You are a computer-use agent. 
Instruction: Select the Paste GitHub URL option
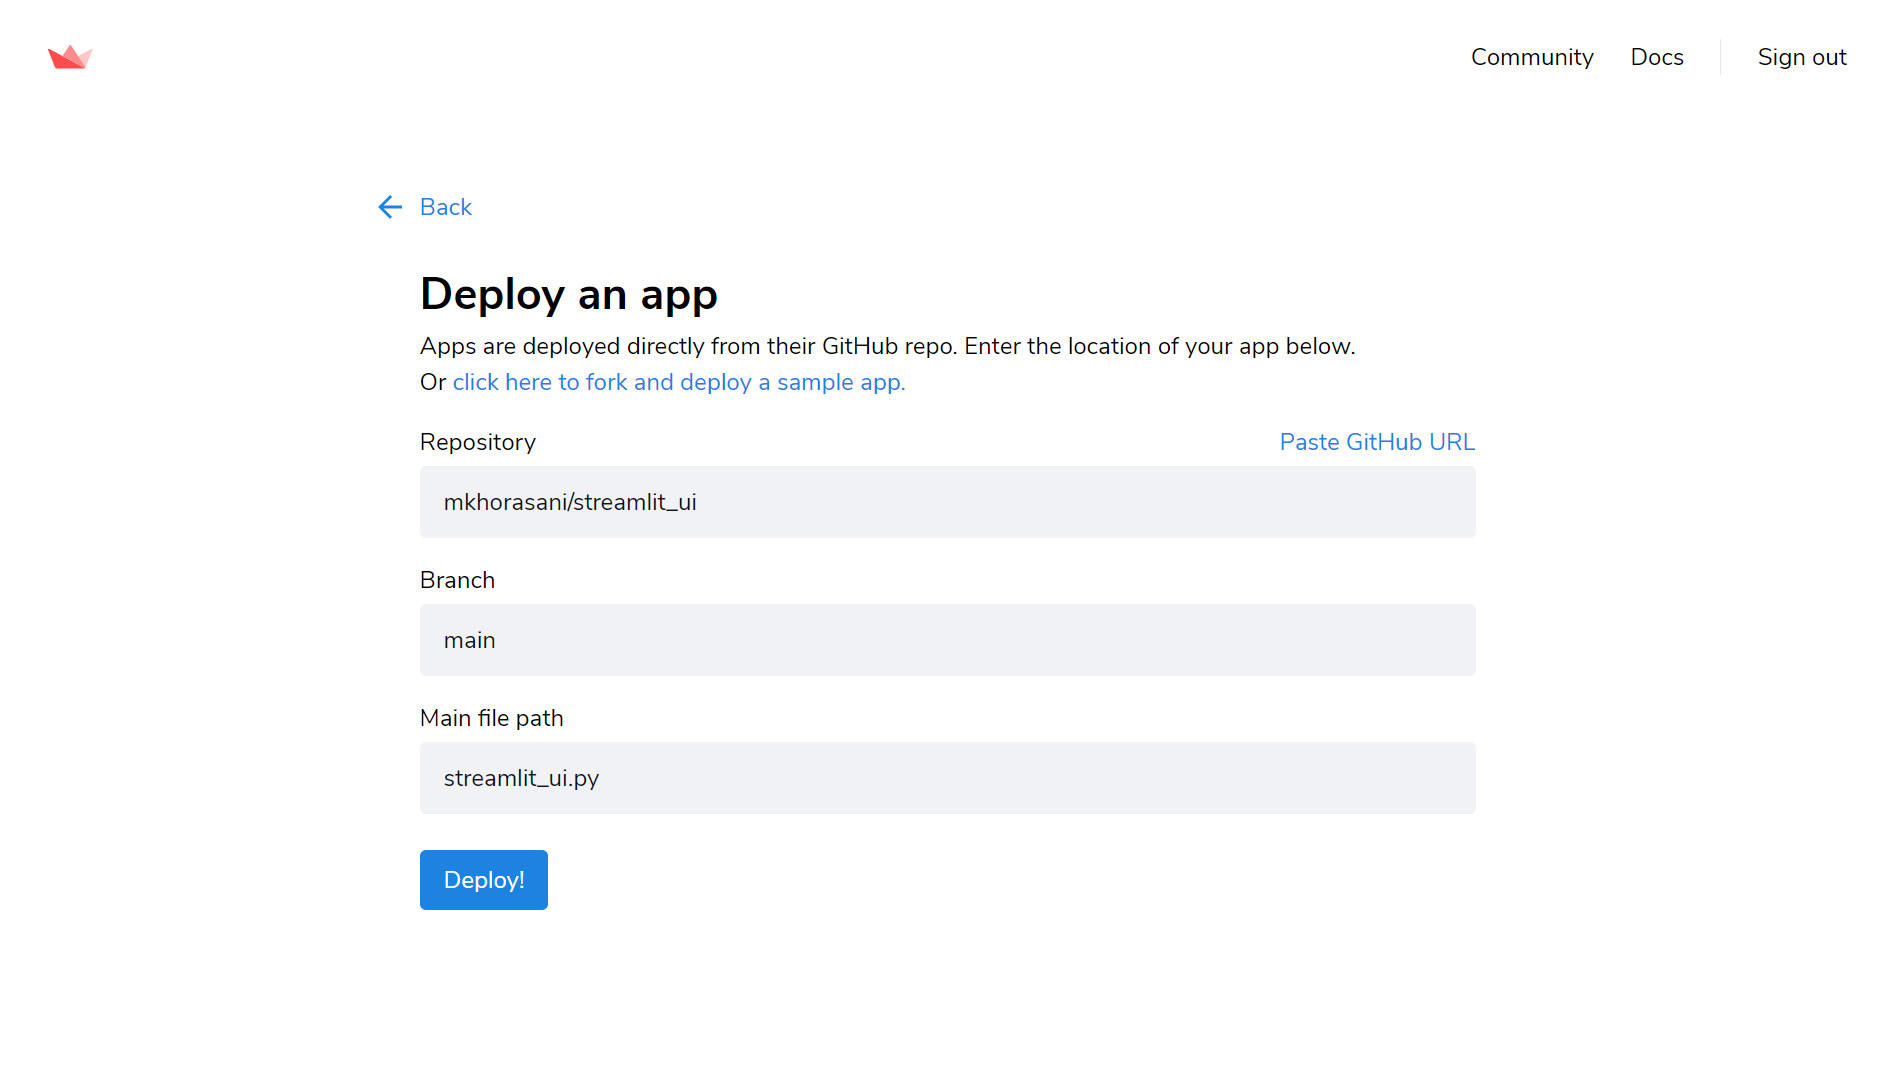[x=1376, y=442]
